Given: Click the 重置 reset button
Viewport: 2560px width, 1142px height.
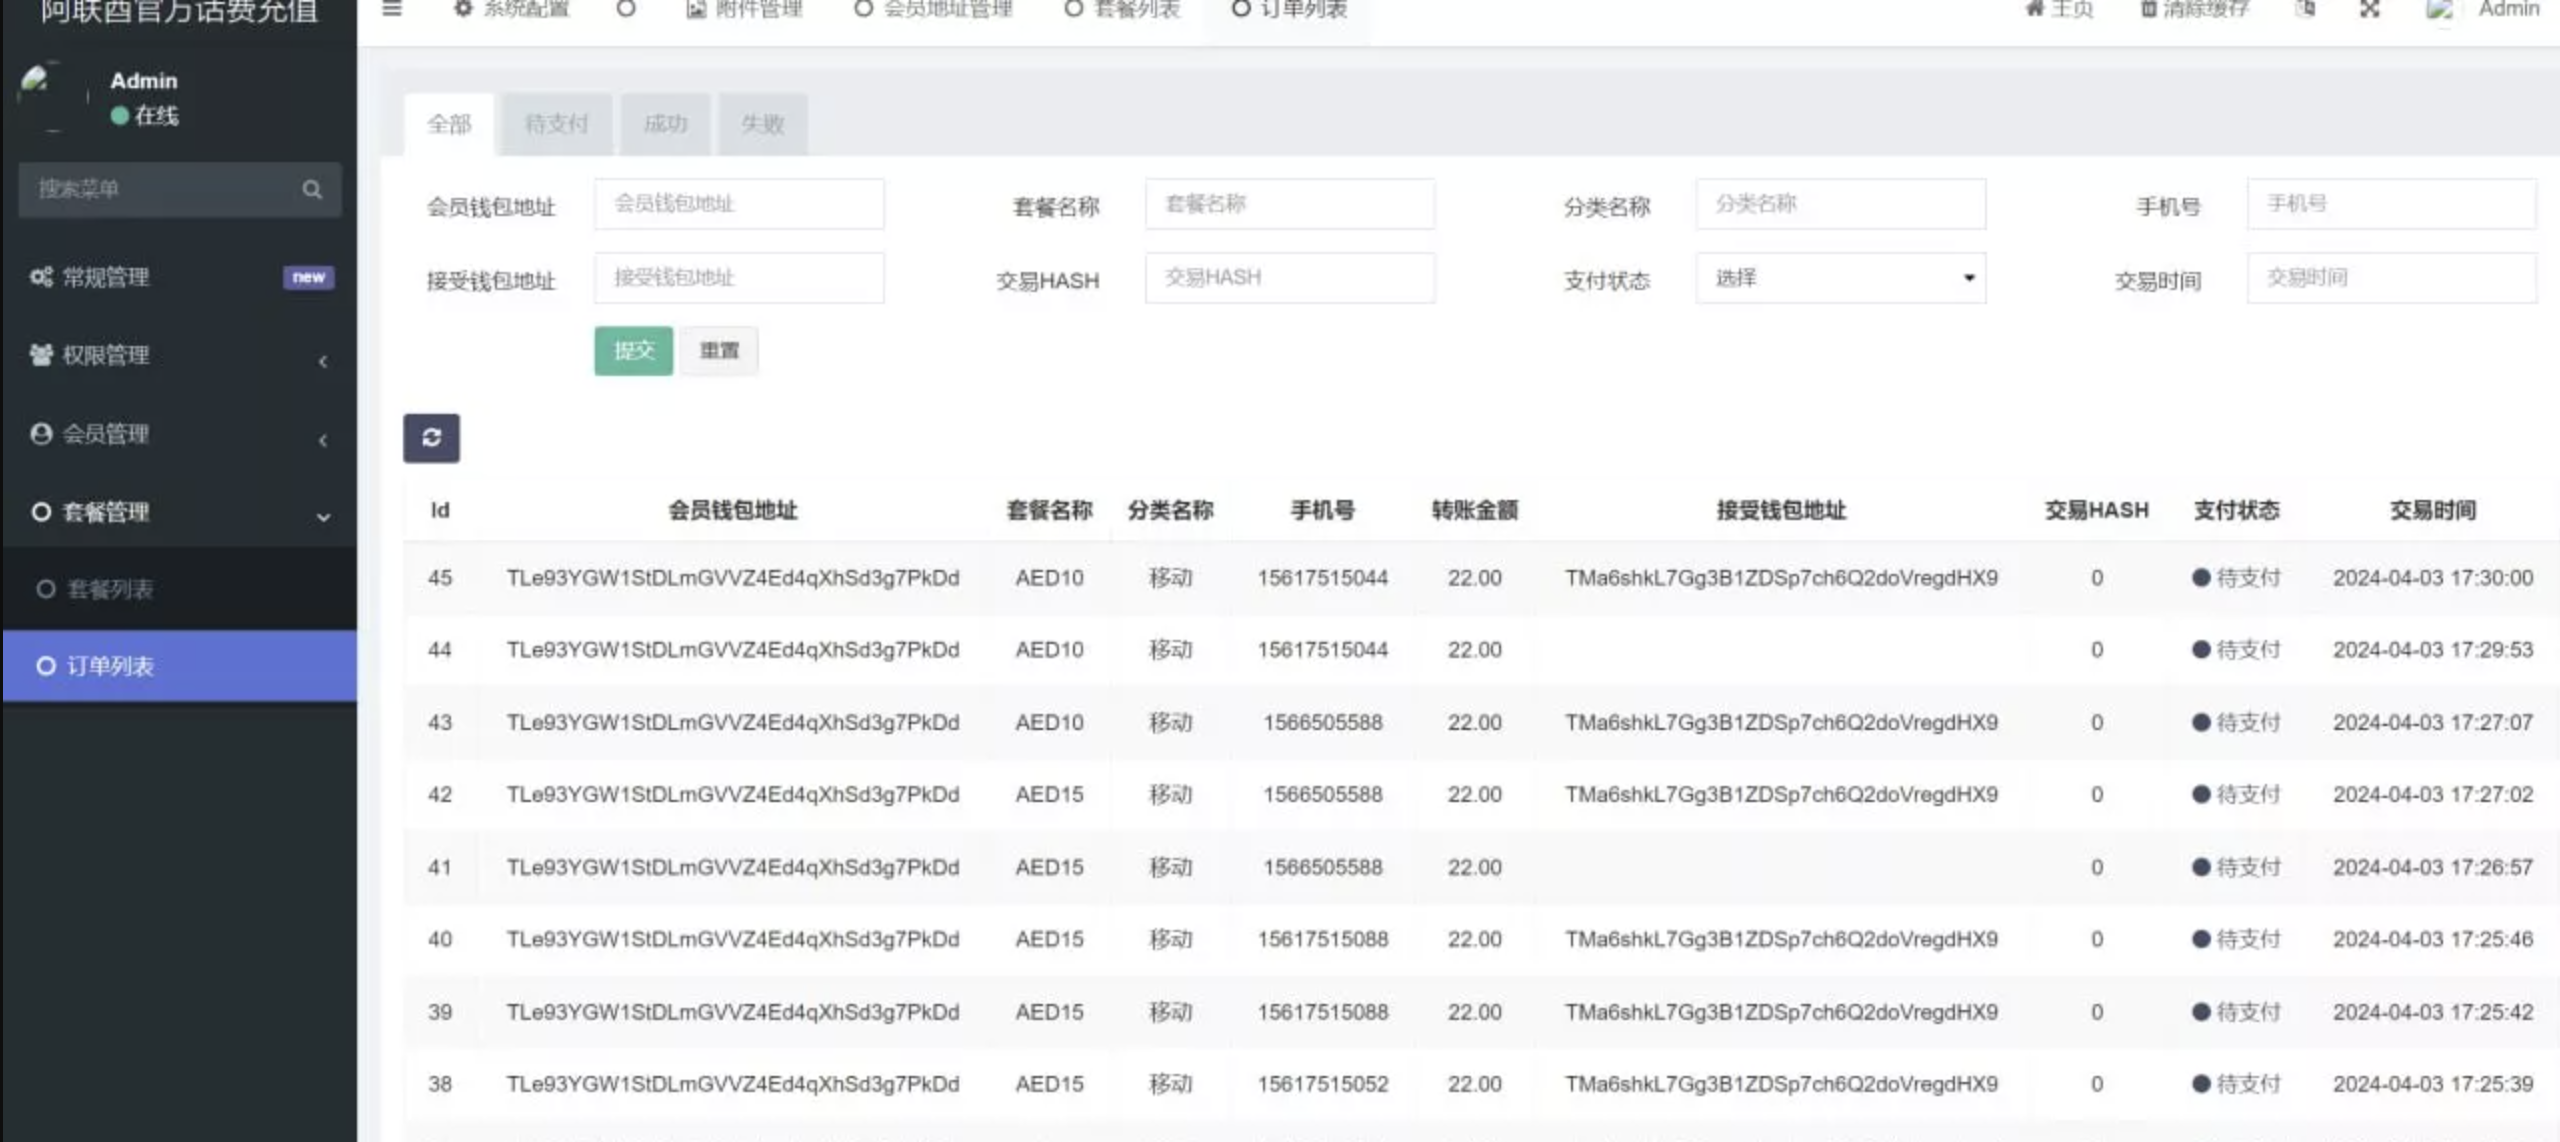Looking at the screenshot, I should [719, 350].
